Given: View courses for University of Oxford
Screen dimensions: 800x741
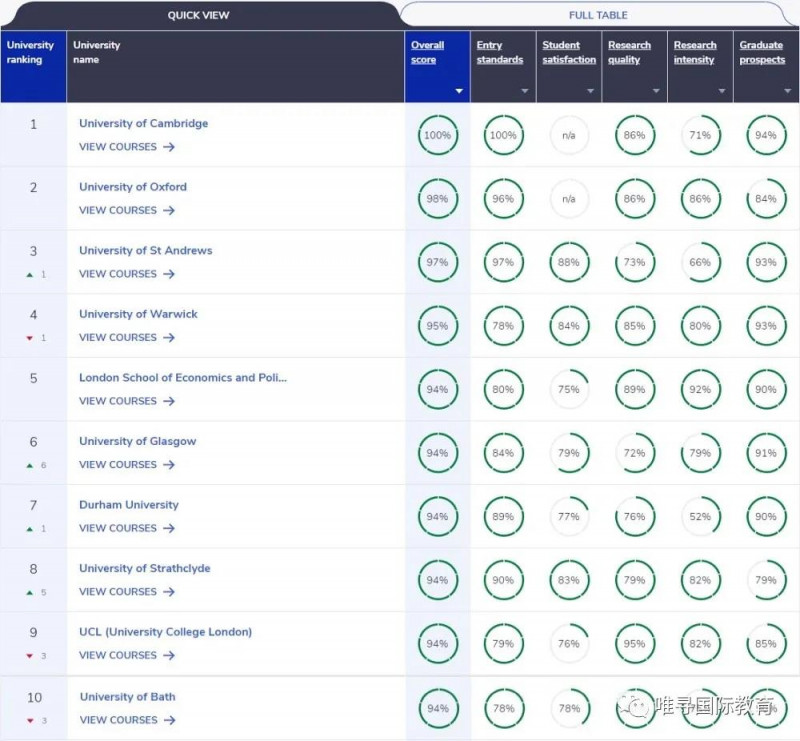Looking at the screenshot, I should click(127, 210).
